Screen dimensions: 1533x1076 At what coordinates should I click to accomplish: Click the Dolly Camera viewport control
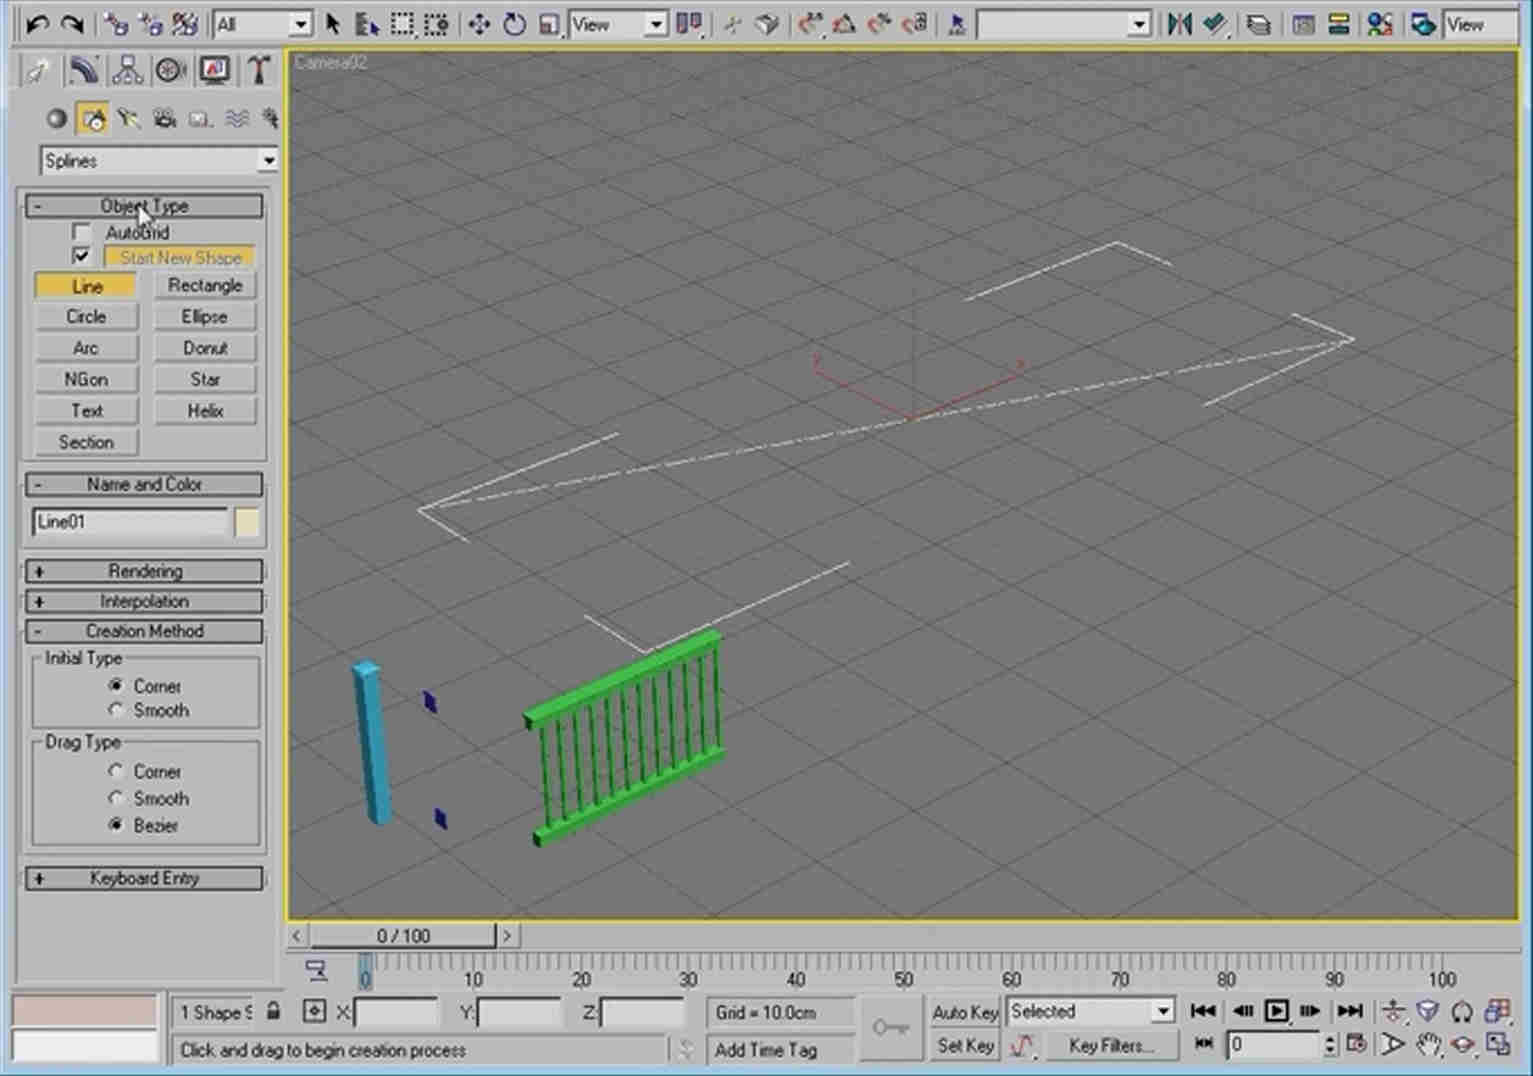point(1393,1011)
